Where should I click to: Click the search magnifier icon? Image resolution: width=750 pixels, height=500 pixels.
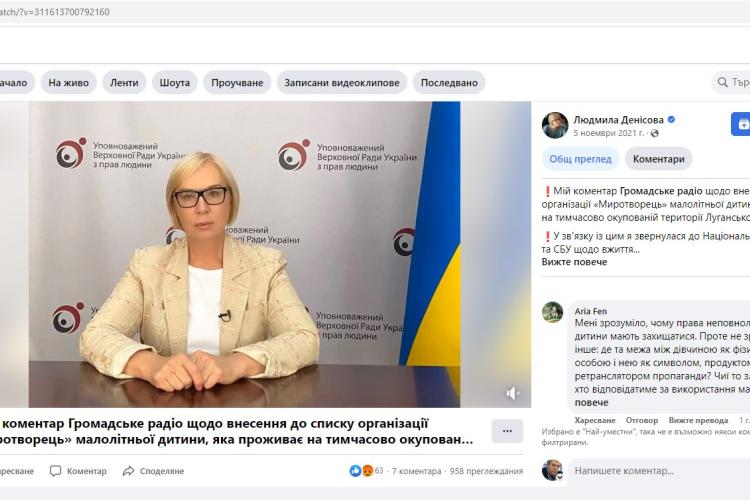(x=723, y=82)
